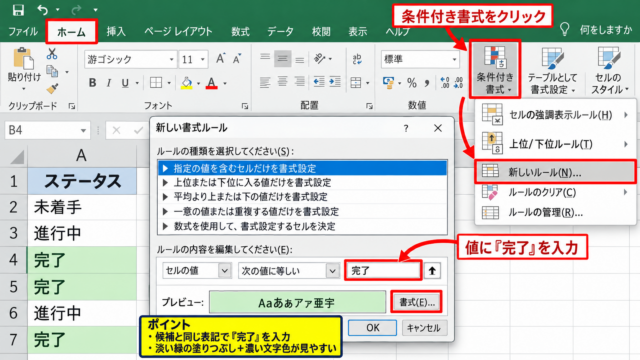Open the ファイル tab
The image size is (640, 360).
pyautogui.click(x=23, y=31)
